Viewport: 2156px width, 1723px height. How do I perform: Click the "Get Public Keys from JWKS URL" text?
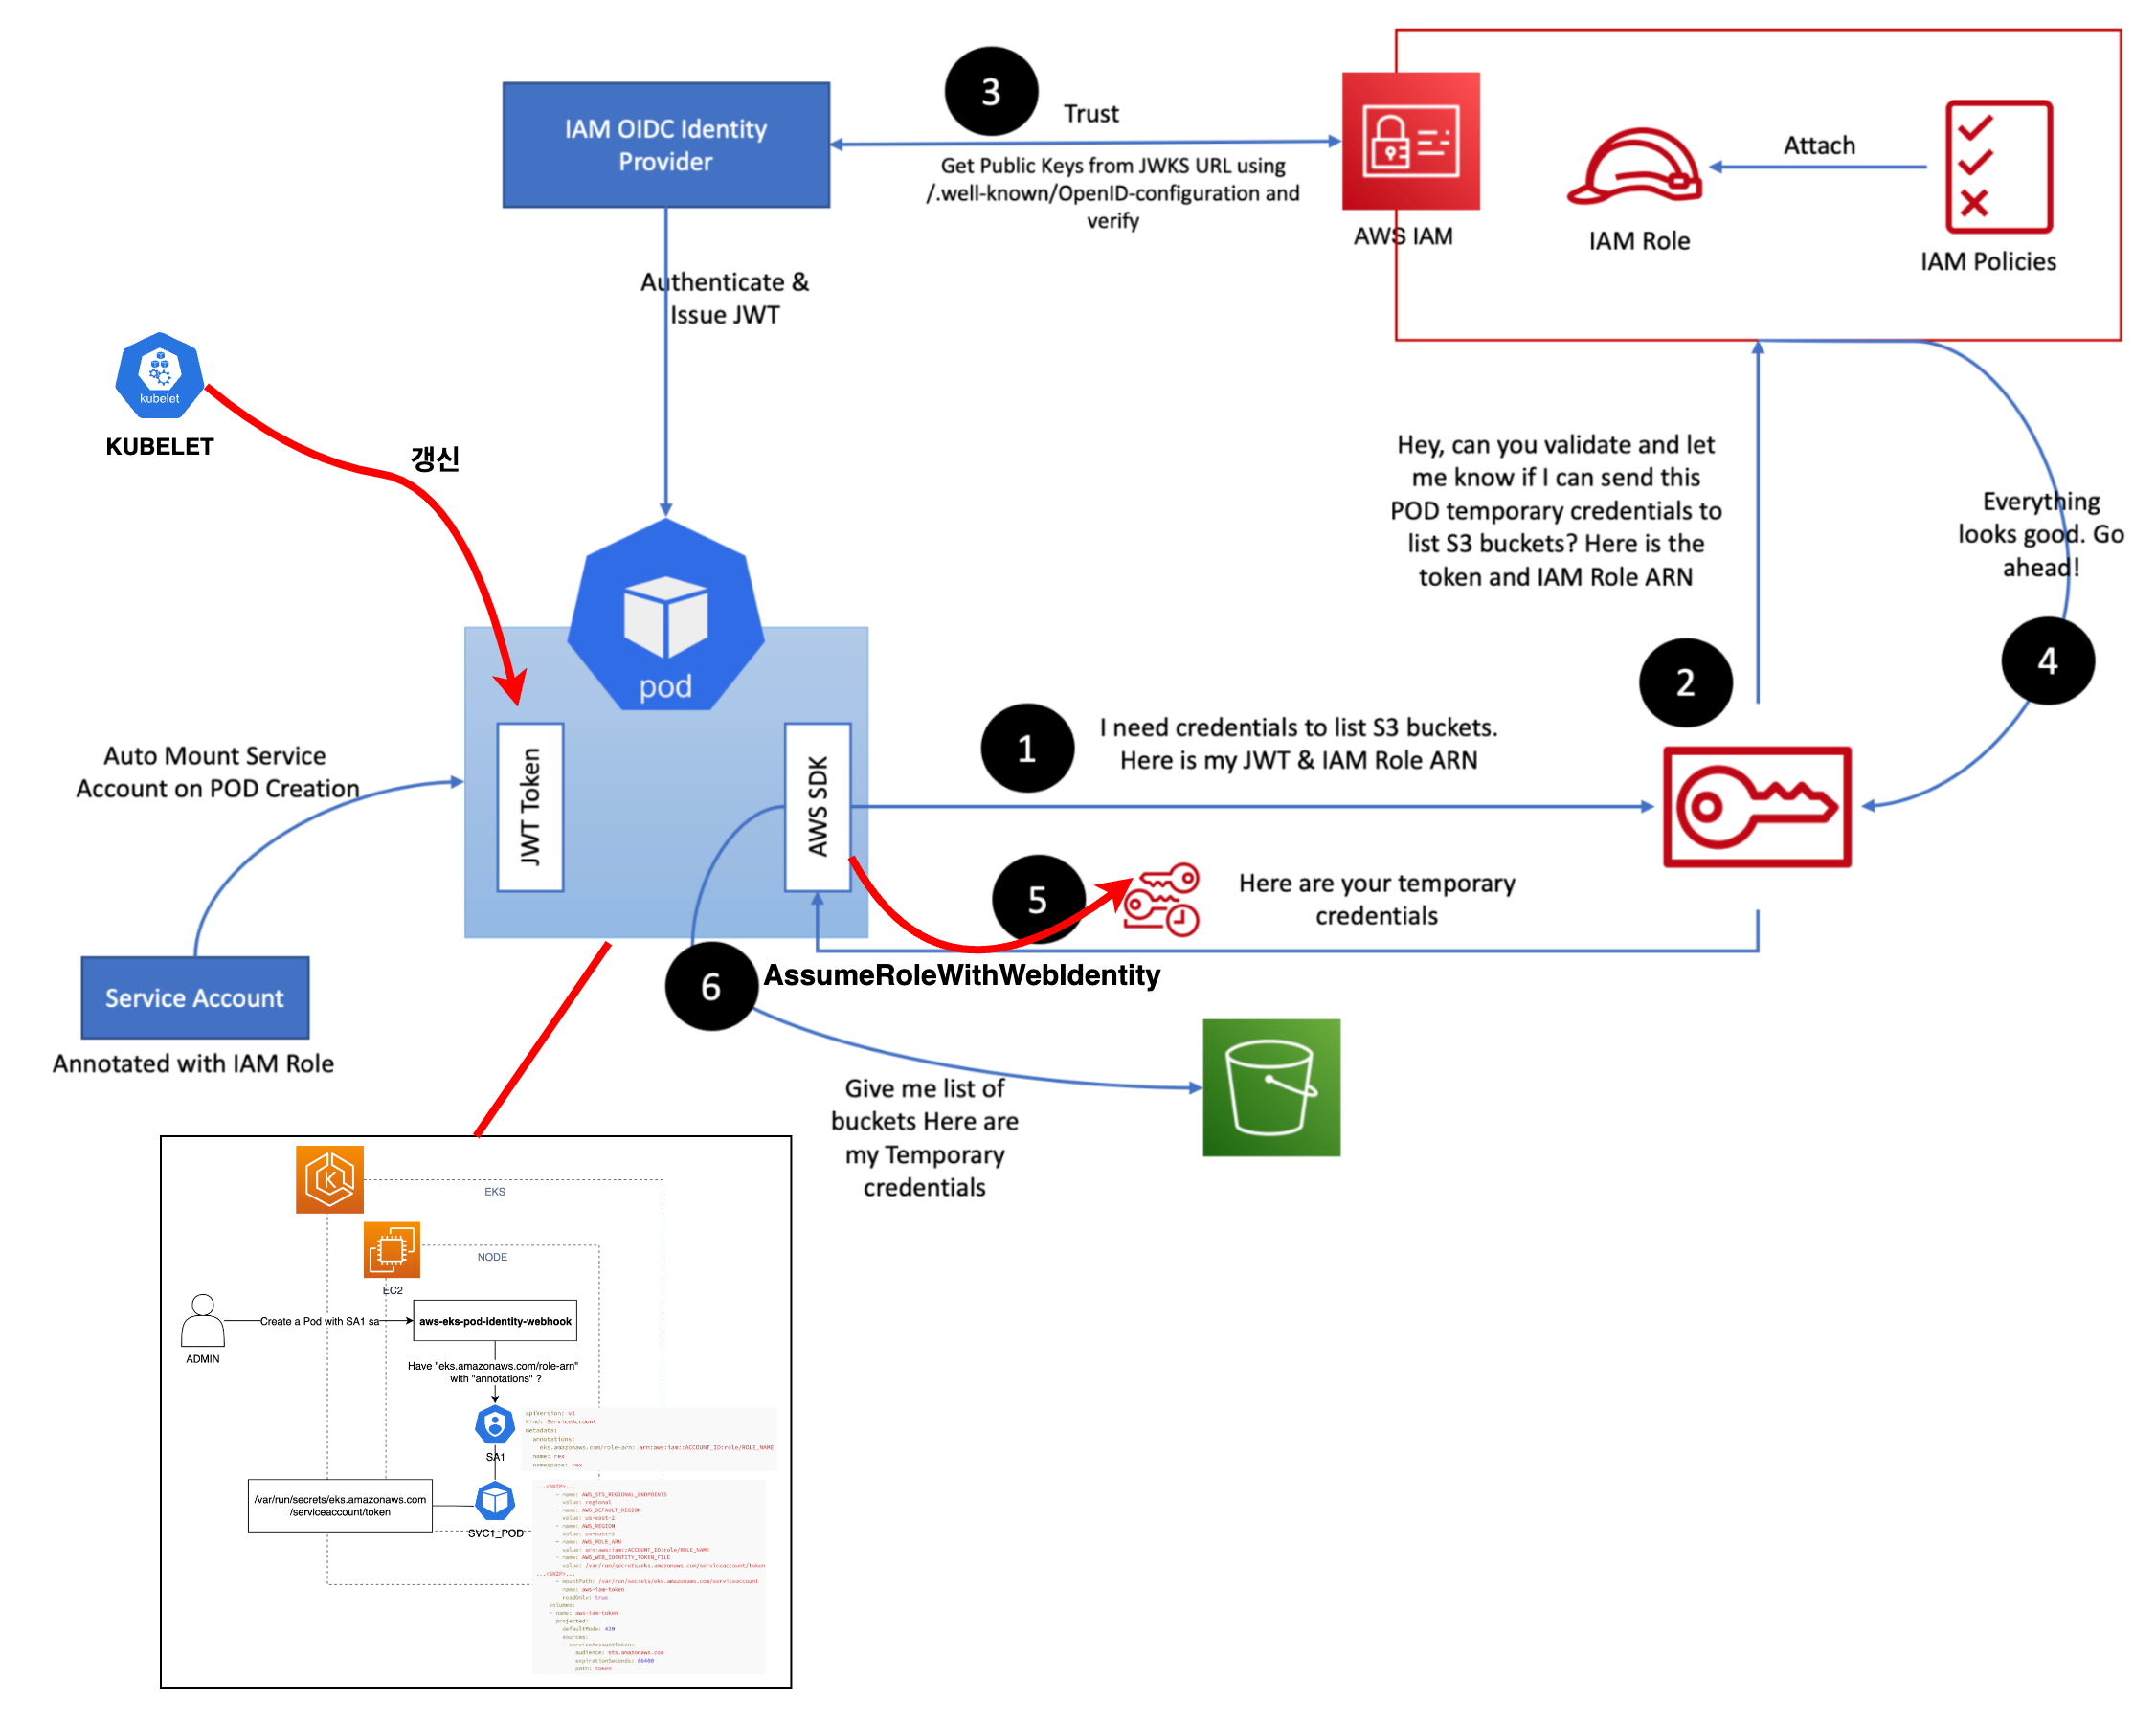(x=1113, y=193)
